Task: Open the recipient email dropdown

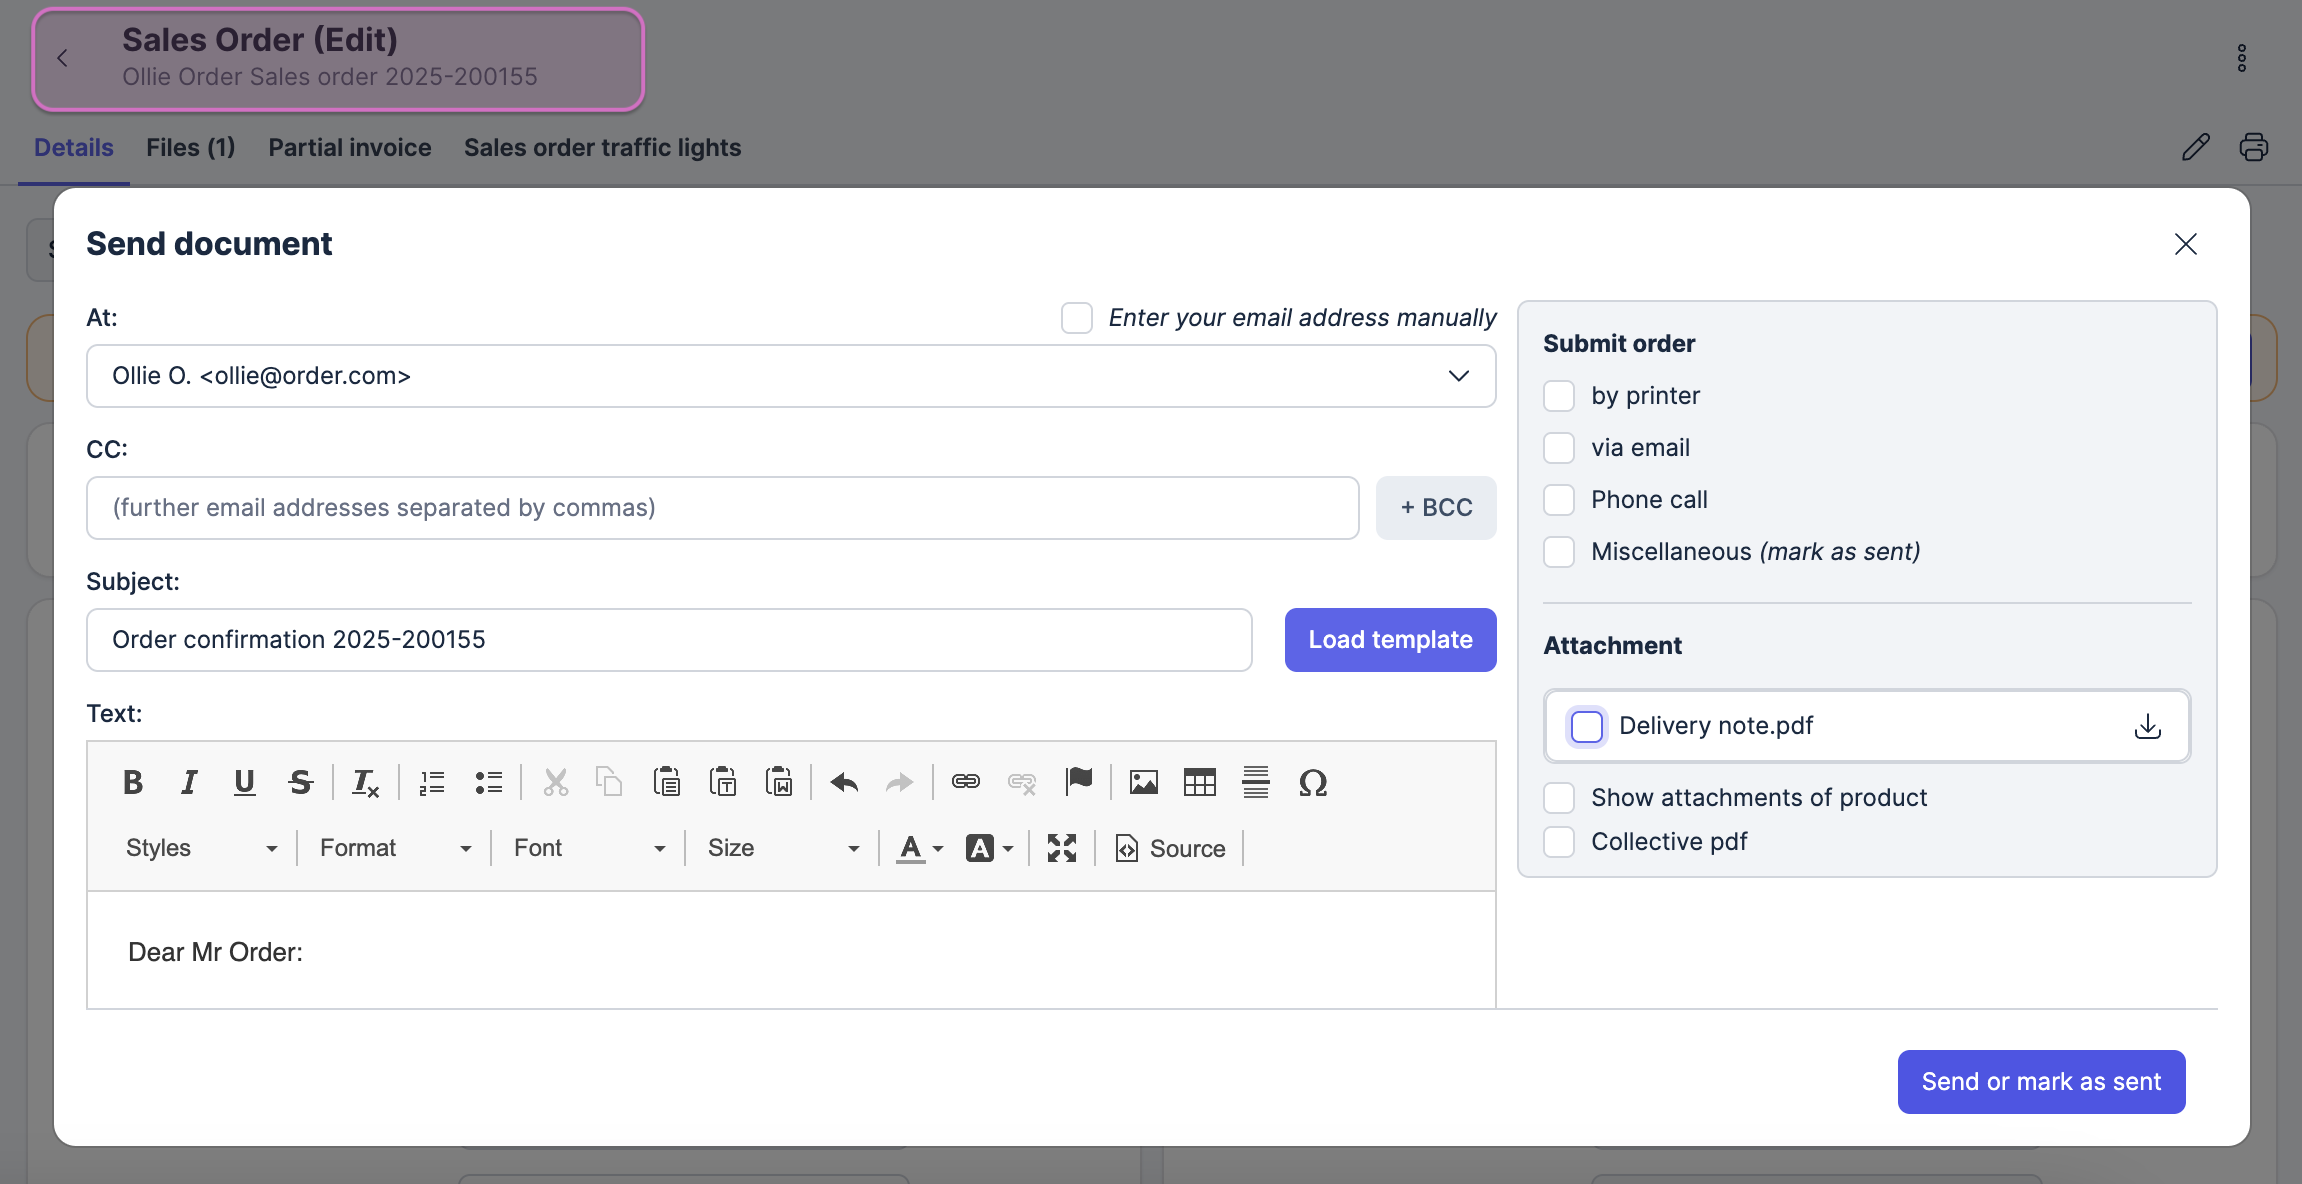Action: tap(1458, 376)
